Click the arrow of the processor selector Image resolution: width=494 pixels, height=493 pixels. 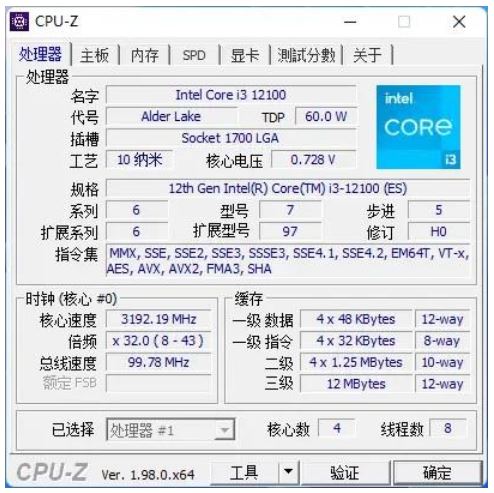click(x=224, y=430)
